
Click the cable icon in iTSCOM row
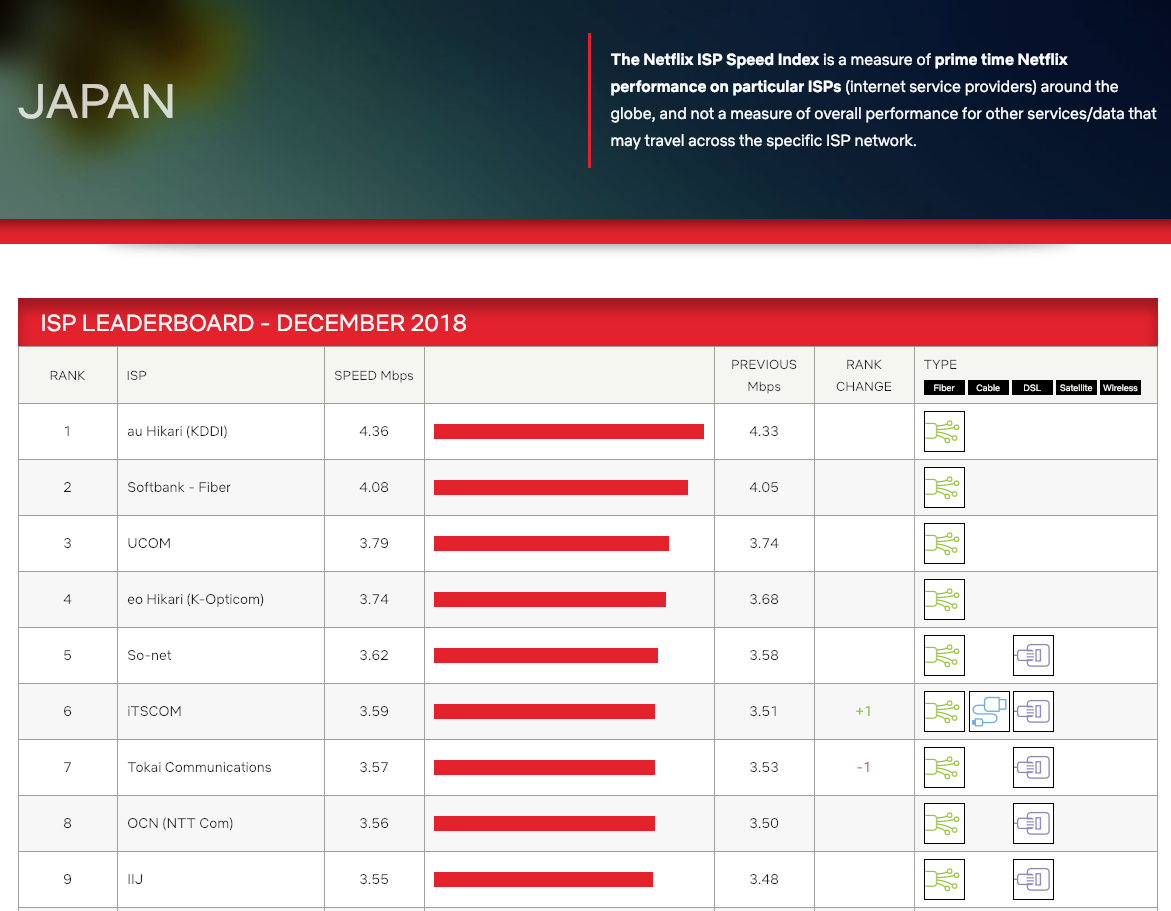[x=989, y=712]
